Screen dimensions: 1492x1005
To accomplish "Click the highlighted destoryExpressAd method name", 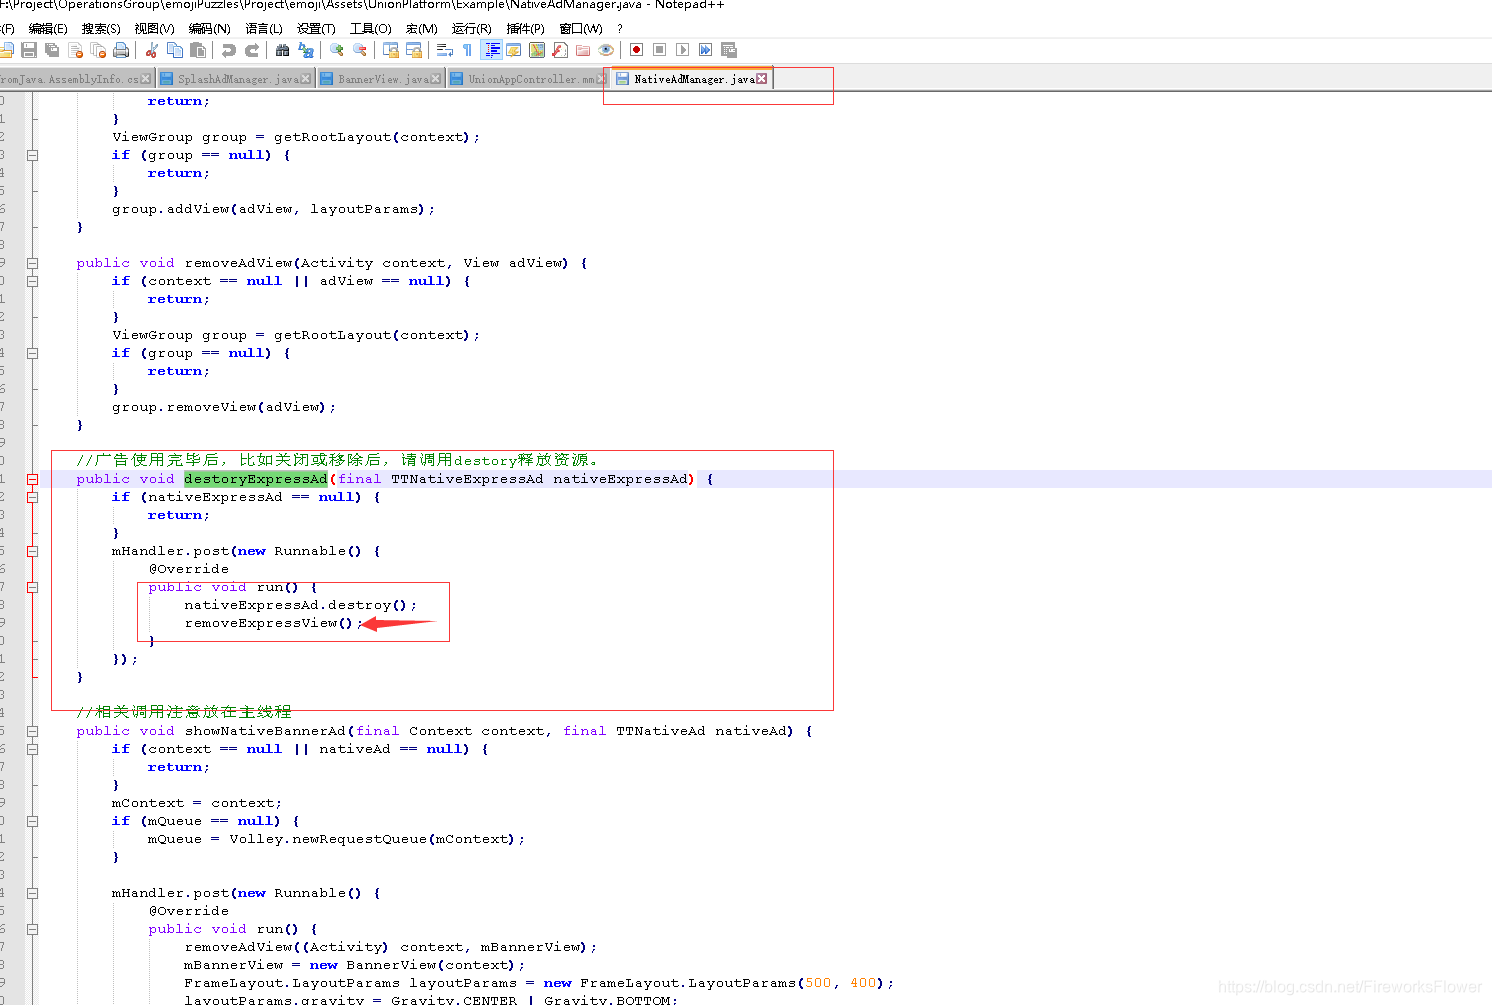I will pyautogui.click(x=256, y=479).
